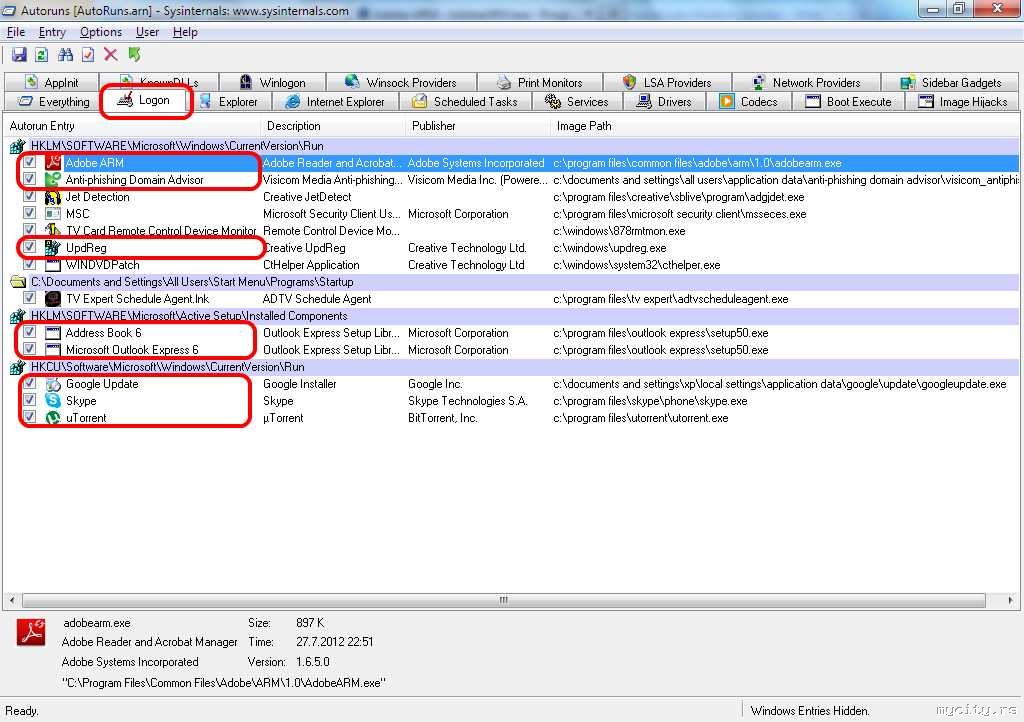Click the red X Delete icon
1024x722 pixels.
(x=111, y=55)
